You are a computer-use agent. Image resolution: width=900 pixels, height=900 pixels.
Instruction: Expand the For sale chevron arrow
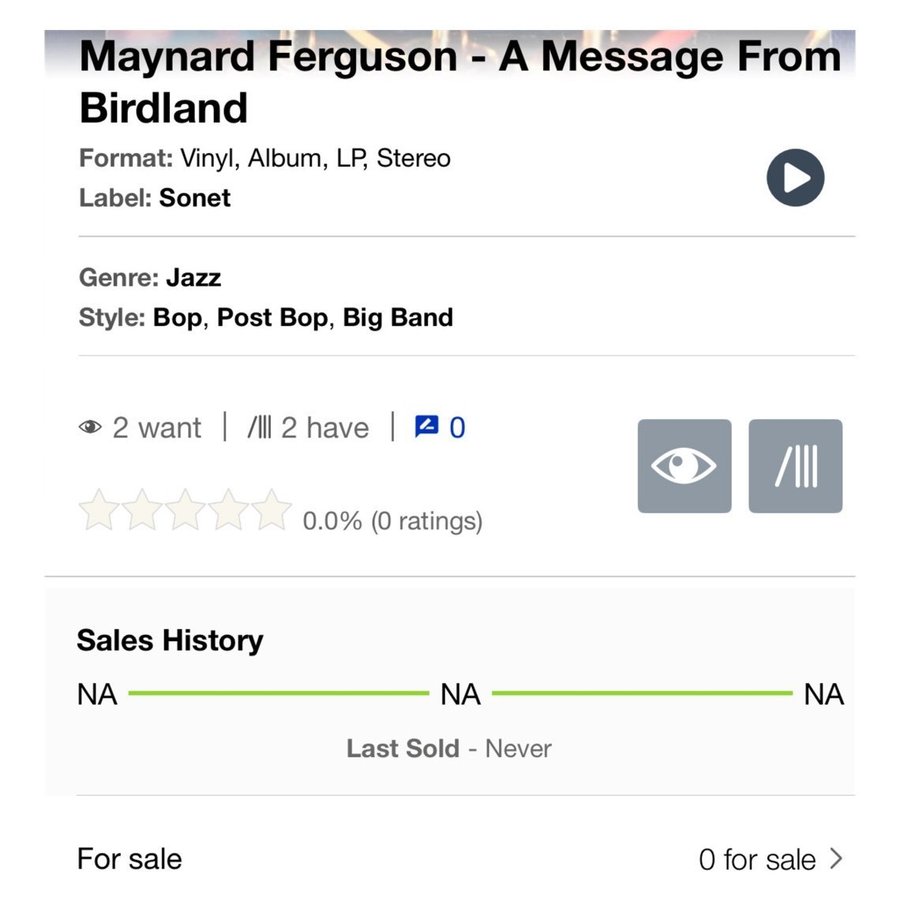(836, 859)
